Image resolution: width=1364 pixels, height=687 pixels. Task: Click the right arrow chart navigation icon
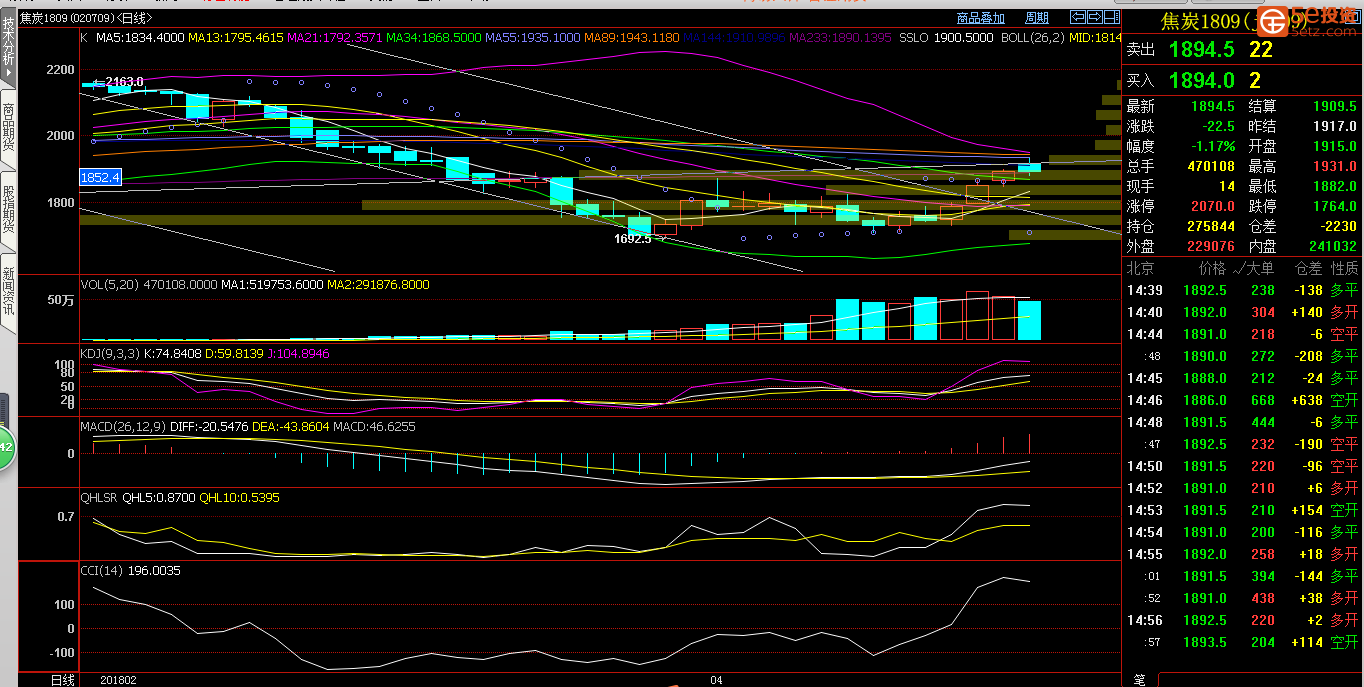1095,17
